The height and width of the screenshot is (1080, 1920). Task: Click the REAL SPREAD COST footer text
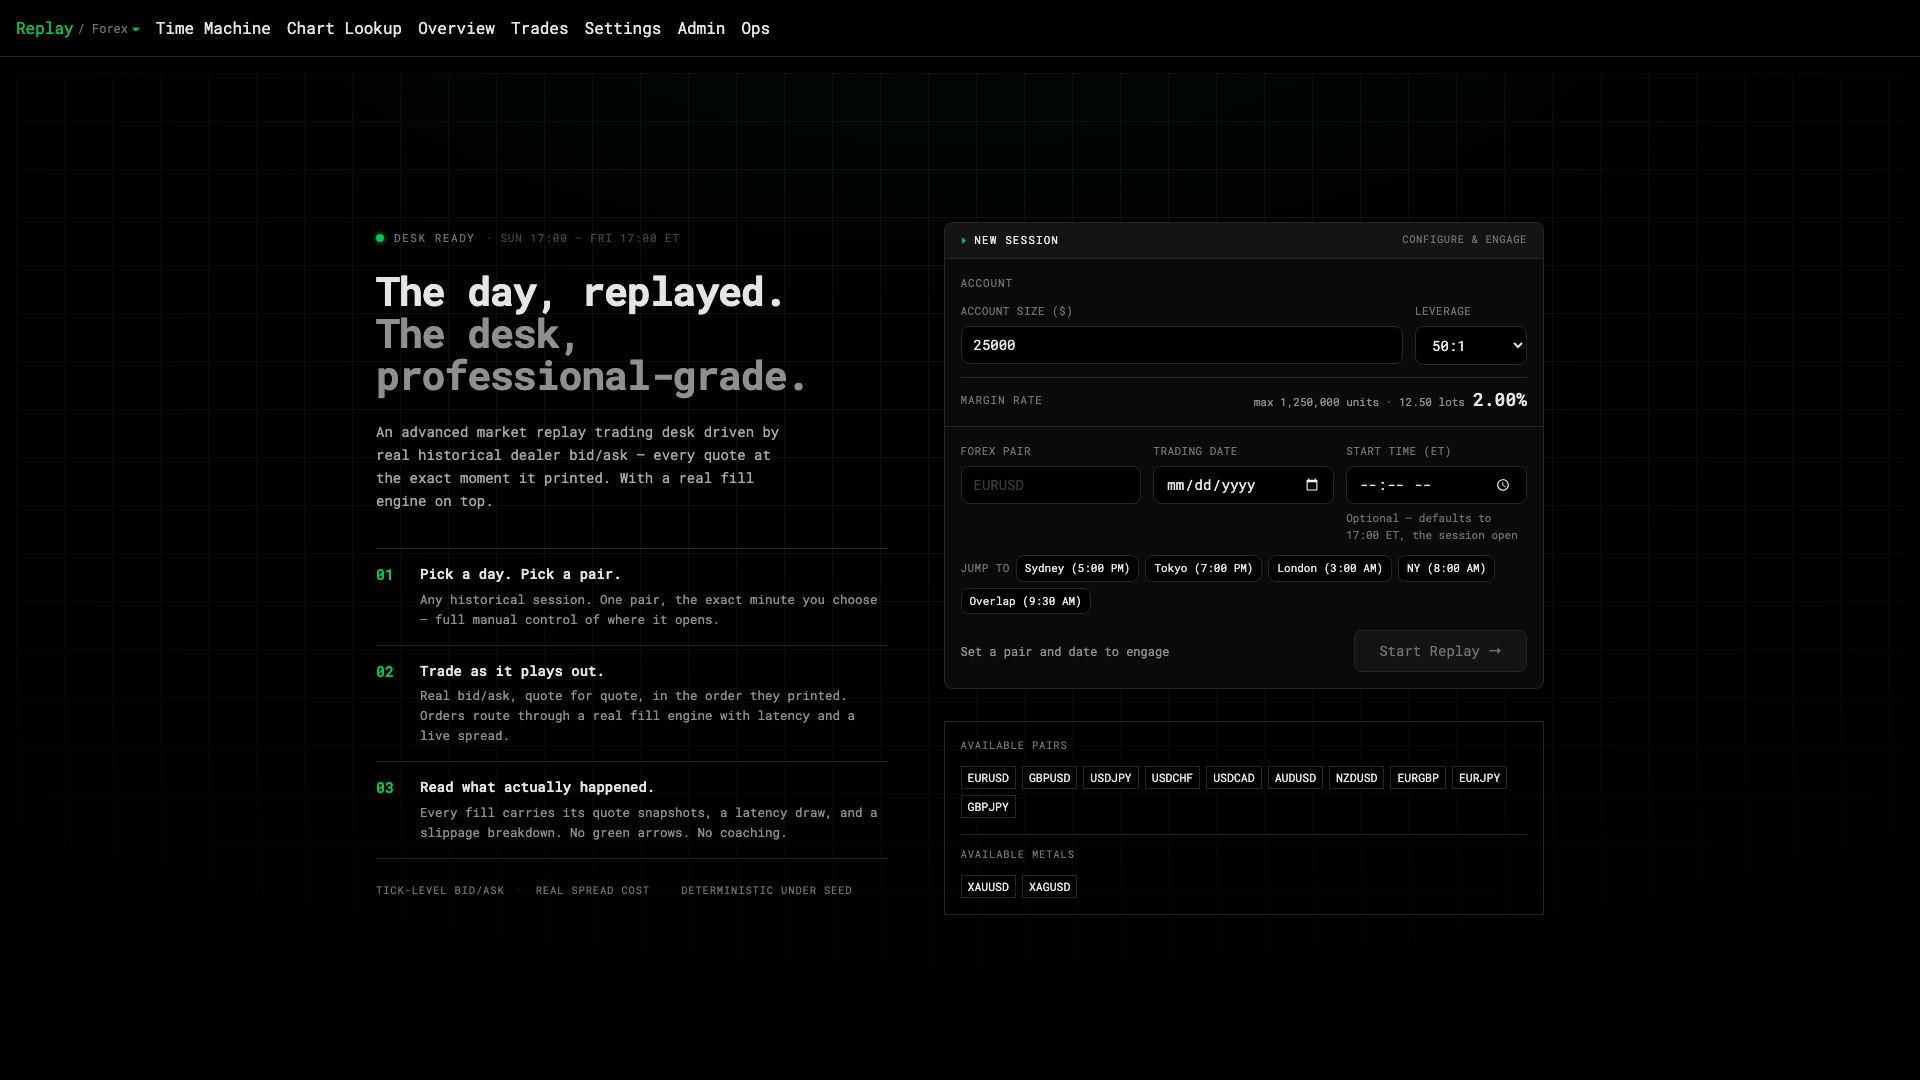592,890
